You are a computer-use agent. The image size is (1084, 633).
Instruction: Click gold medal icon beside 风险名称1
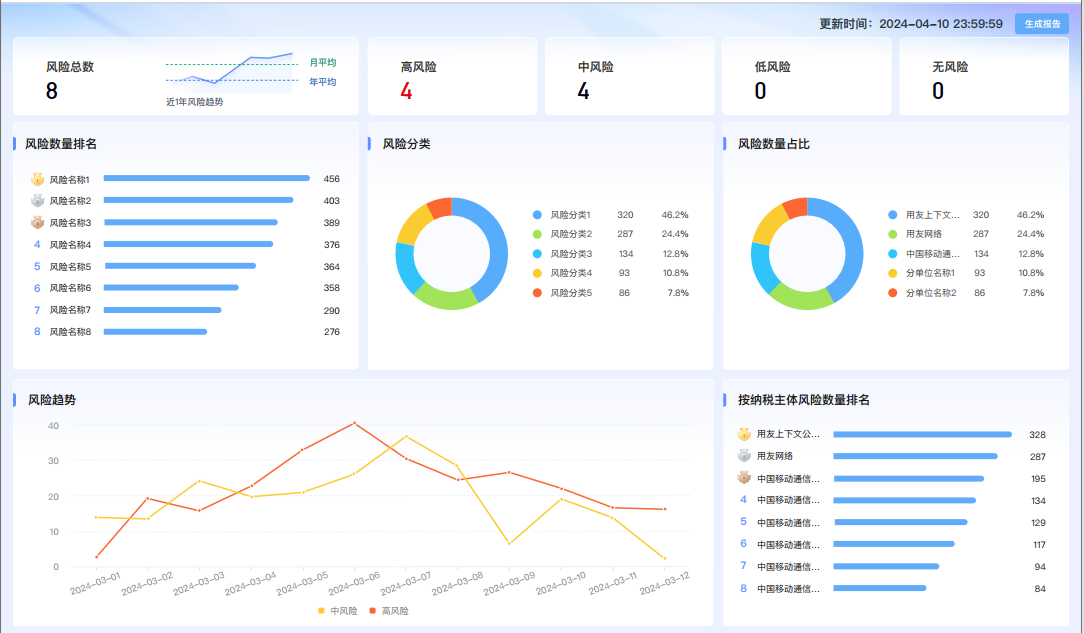[37, 180]
